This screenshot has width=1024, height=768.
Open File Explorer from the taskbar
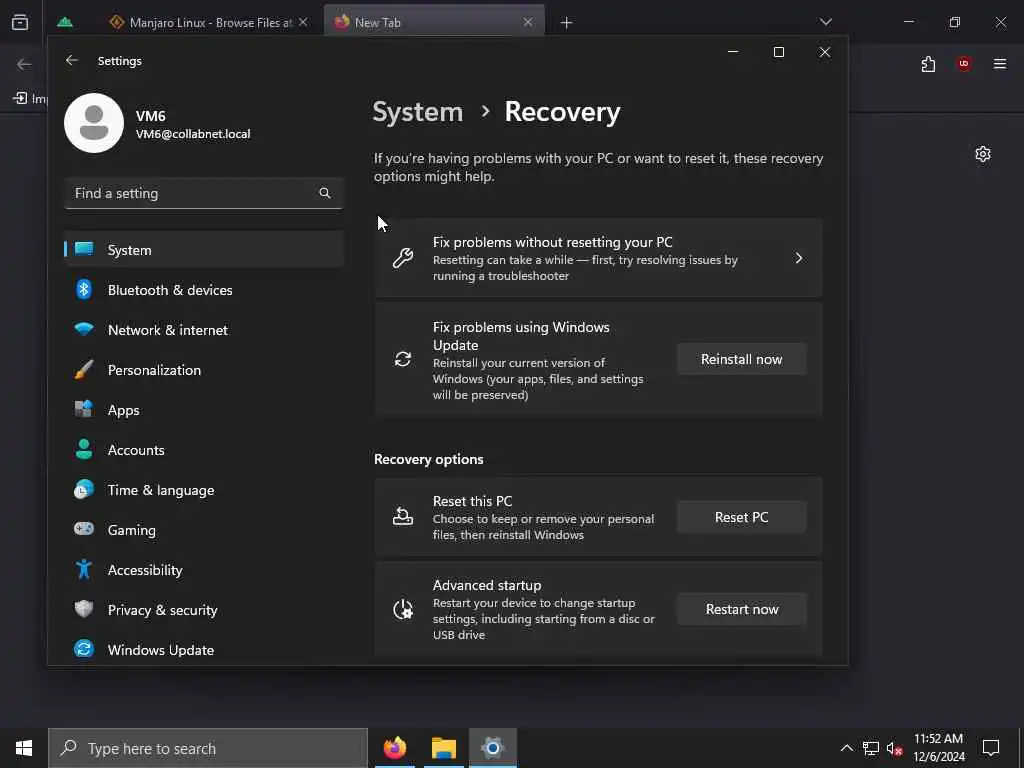[x=443, y=748]
